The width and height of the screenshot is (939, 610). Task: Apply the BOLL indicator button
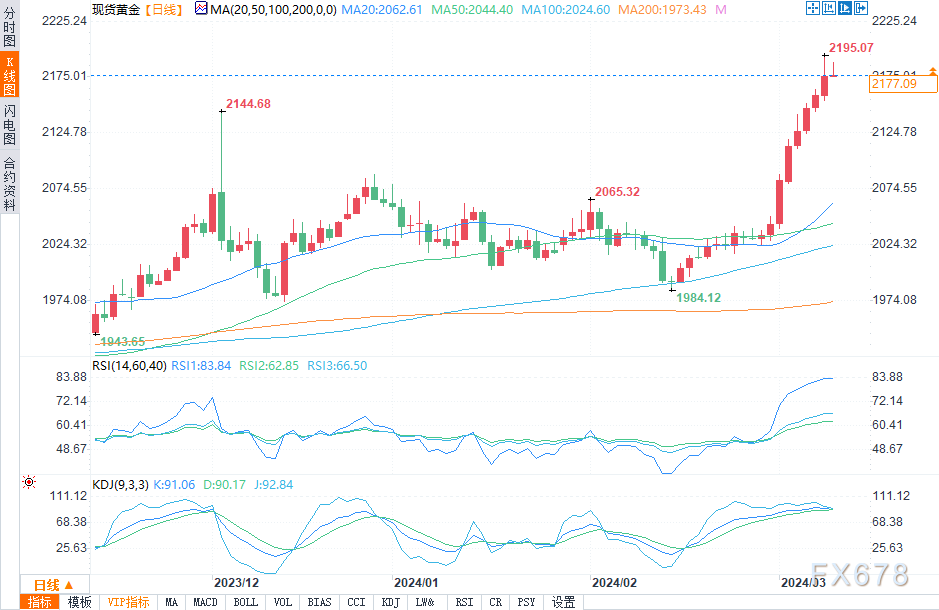246,602
